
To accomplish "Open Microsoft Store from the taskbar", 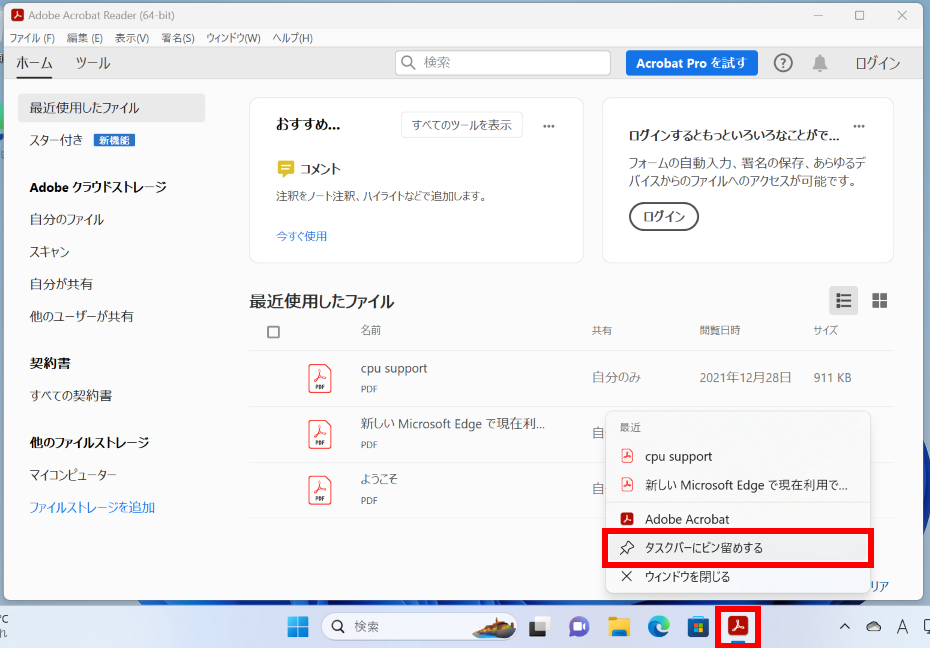I will 698,627.
